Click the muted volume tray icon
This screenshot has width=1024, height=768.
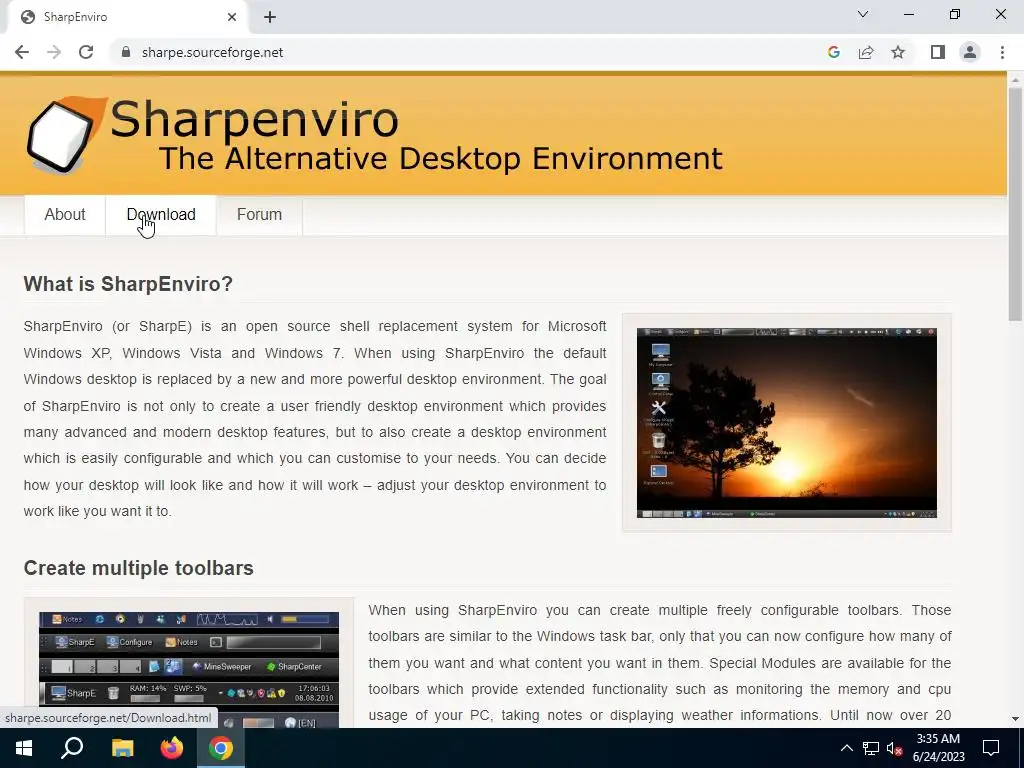coord(895,748)
